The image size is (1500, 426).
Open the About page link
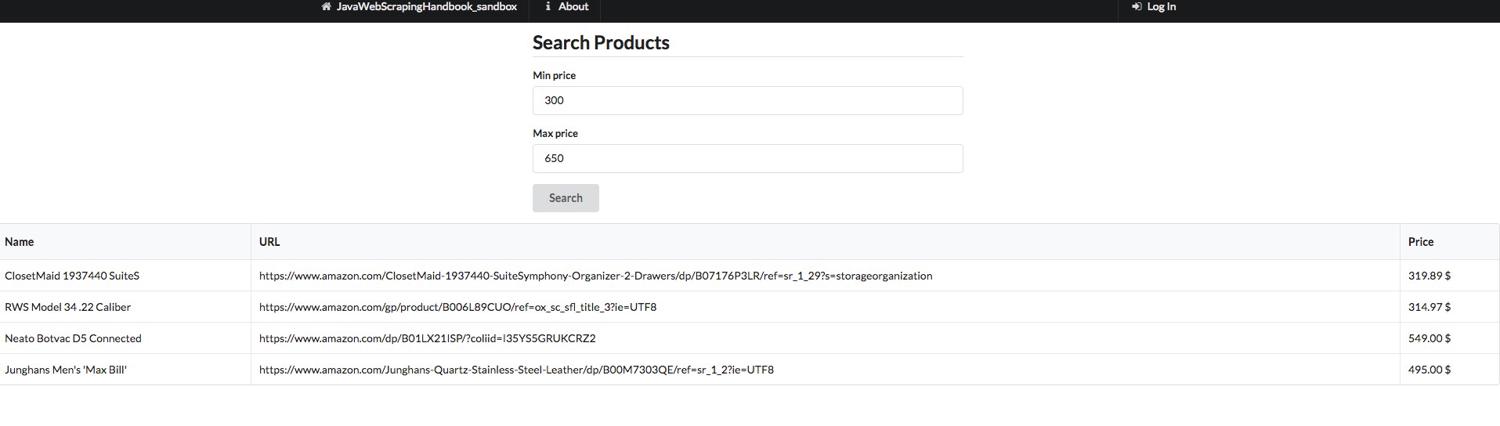(565, 7)
